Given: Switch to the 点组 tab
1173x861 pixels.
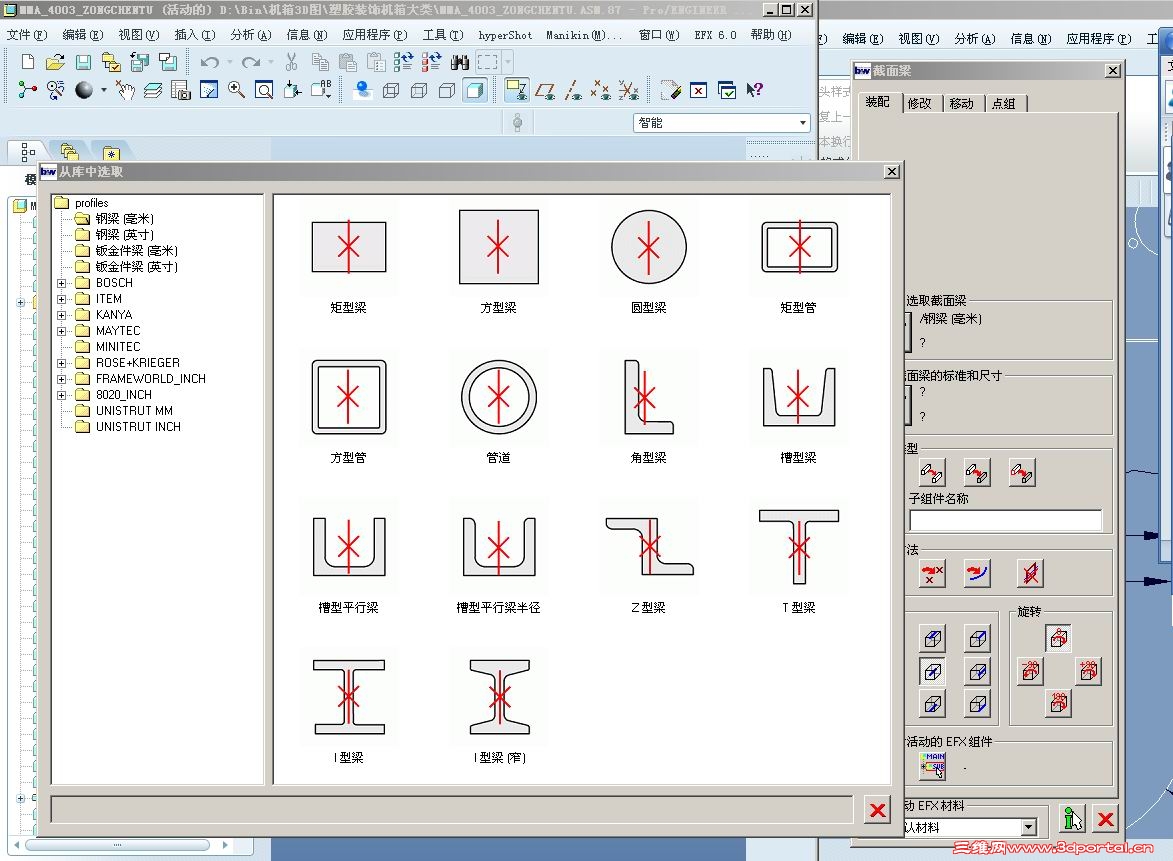Looking at the screenshot, I should pos(1004,103).
